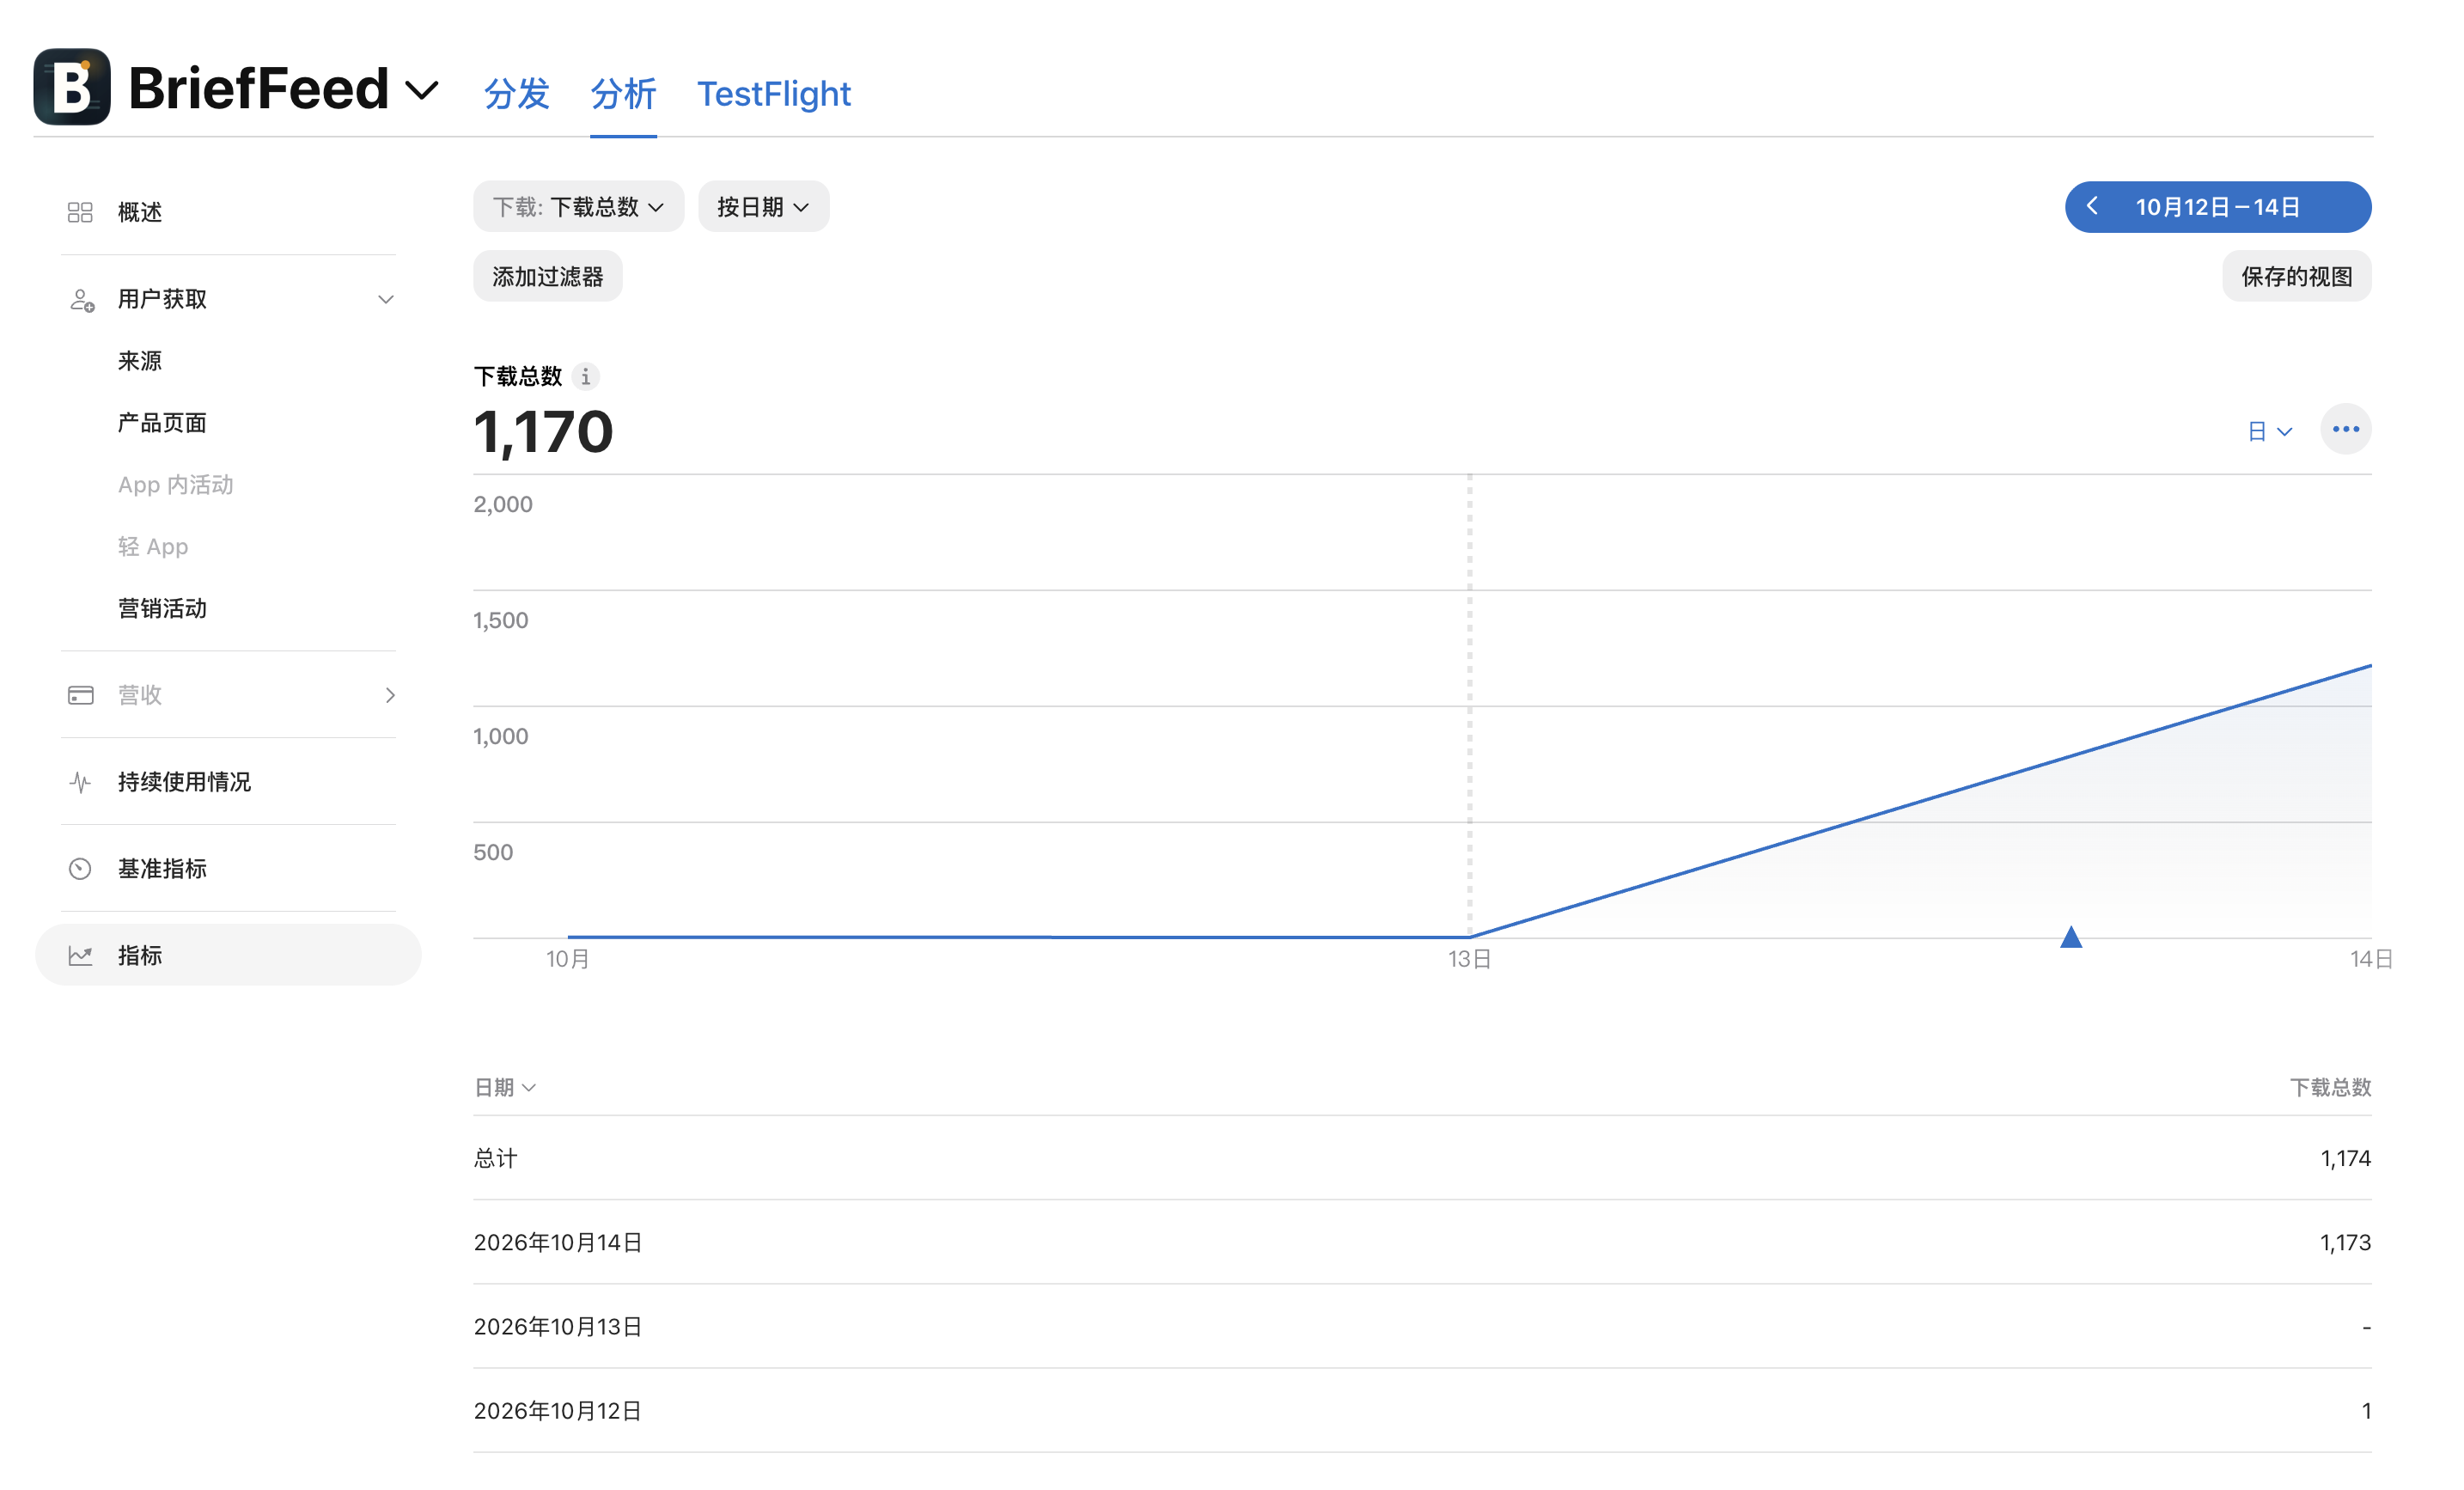Image resolution: width=2464 pixels, height=1490 pixels.
Task: Click the 总计 row label
Action: coord(495,1158)
